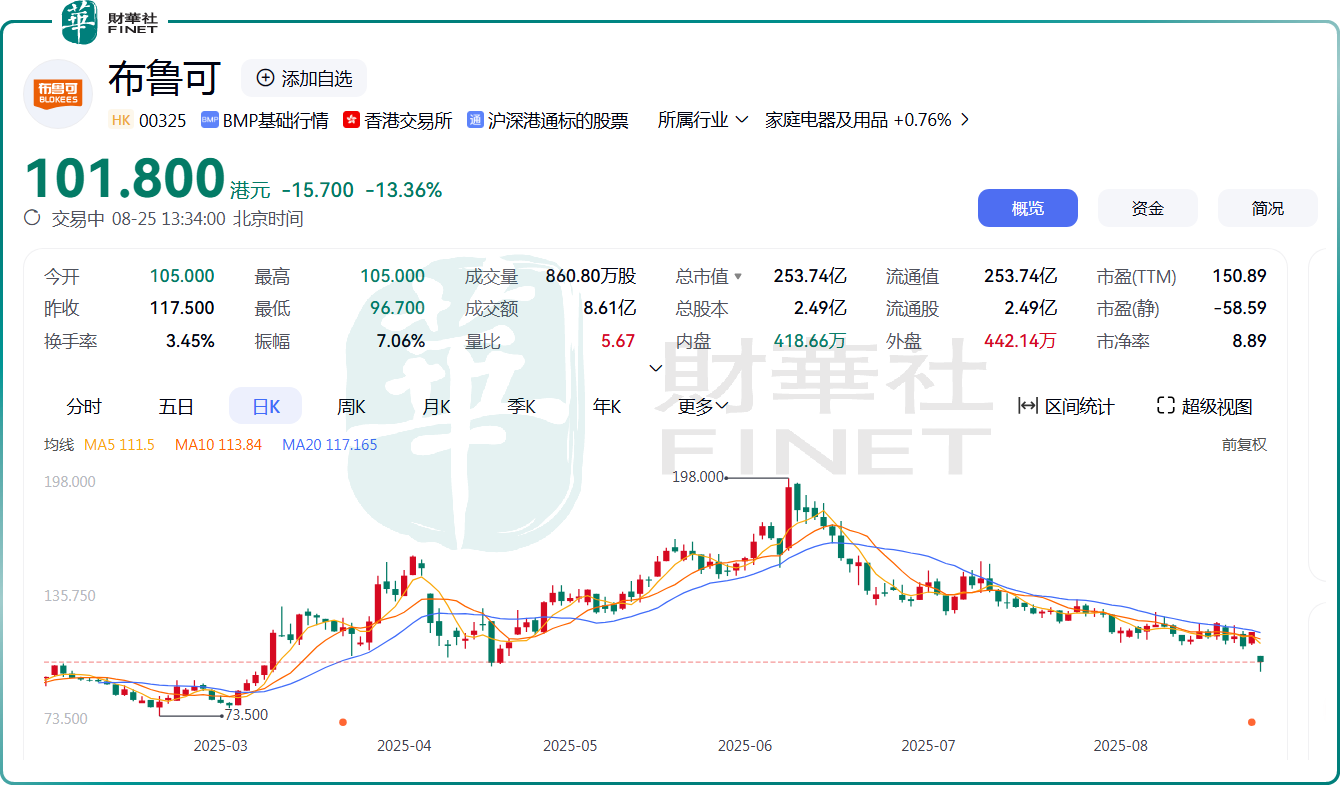The width and height of the screenshot is (1340, 805).
Task: Click the 超级视图 fullscreen frame icon
Action: click(1165, 406)
